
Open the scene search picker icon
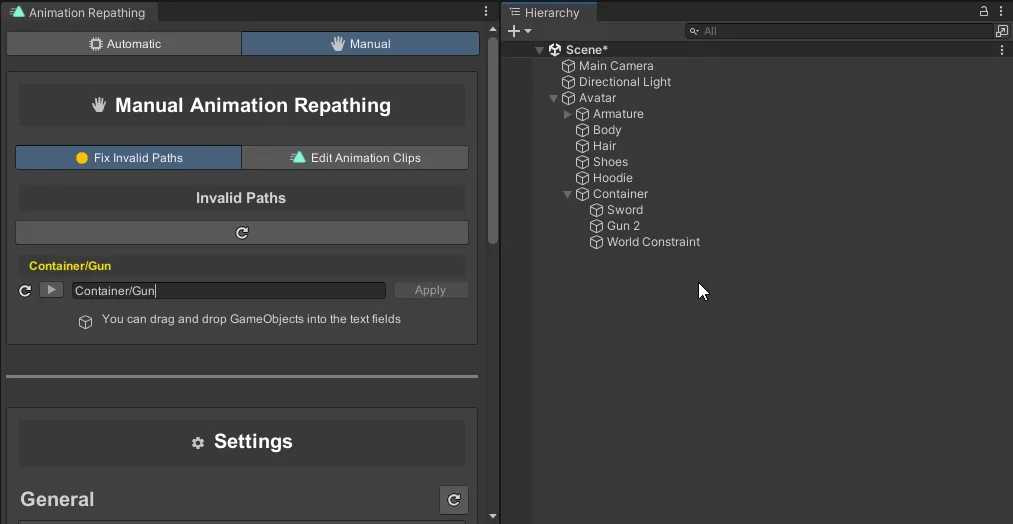coord(1001,31)
